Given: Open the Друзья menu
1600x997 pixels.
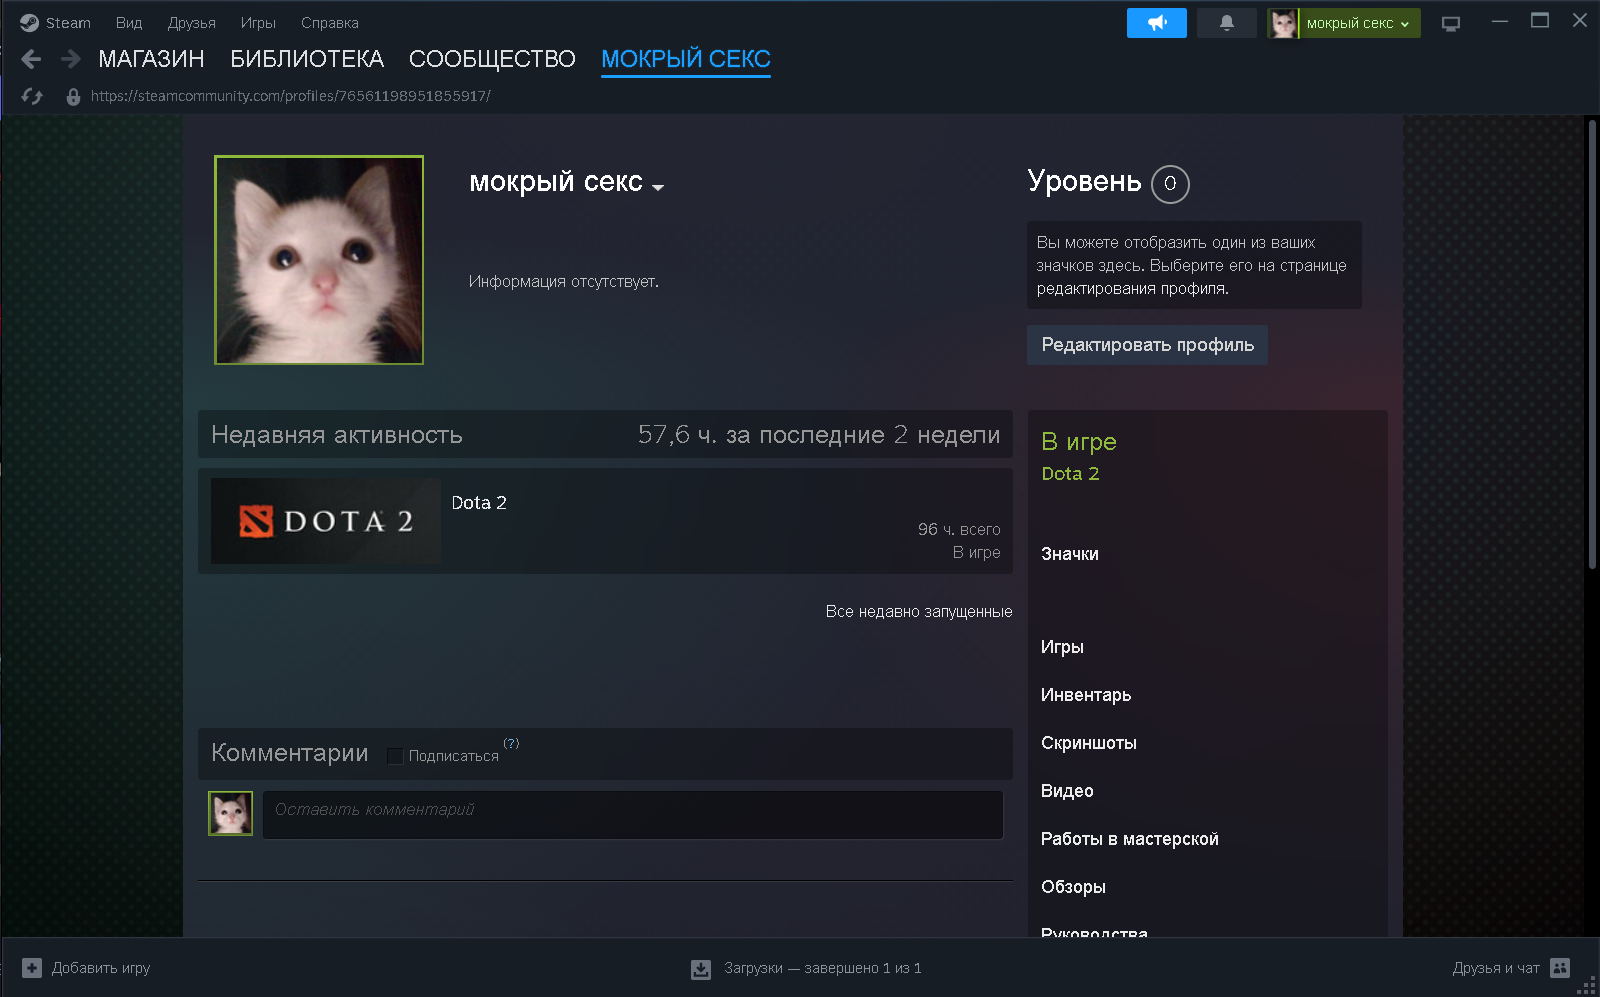Looking at the screenshot, I should pyautogui.click(x=192, y=23).
